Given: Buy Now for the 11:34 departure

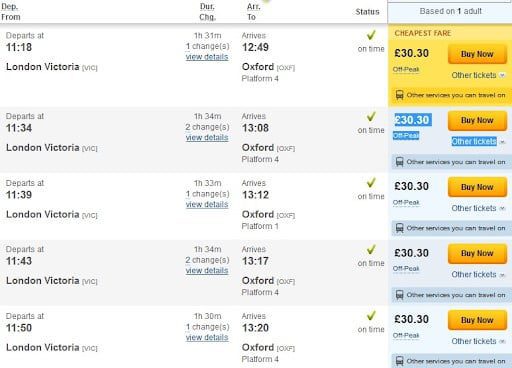Looking at the screenshot, I should click(477, 120).
